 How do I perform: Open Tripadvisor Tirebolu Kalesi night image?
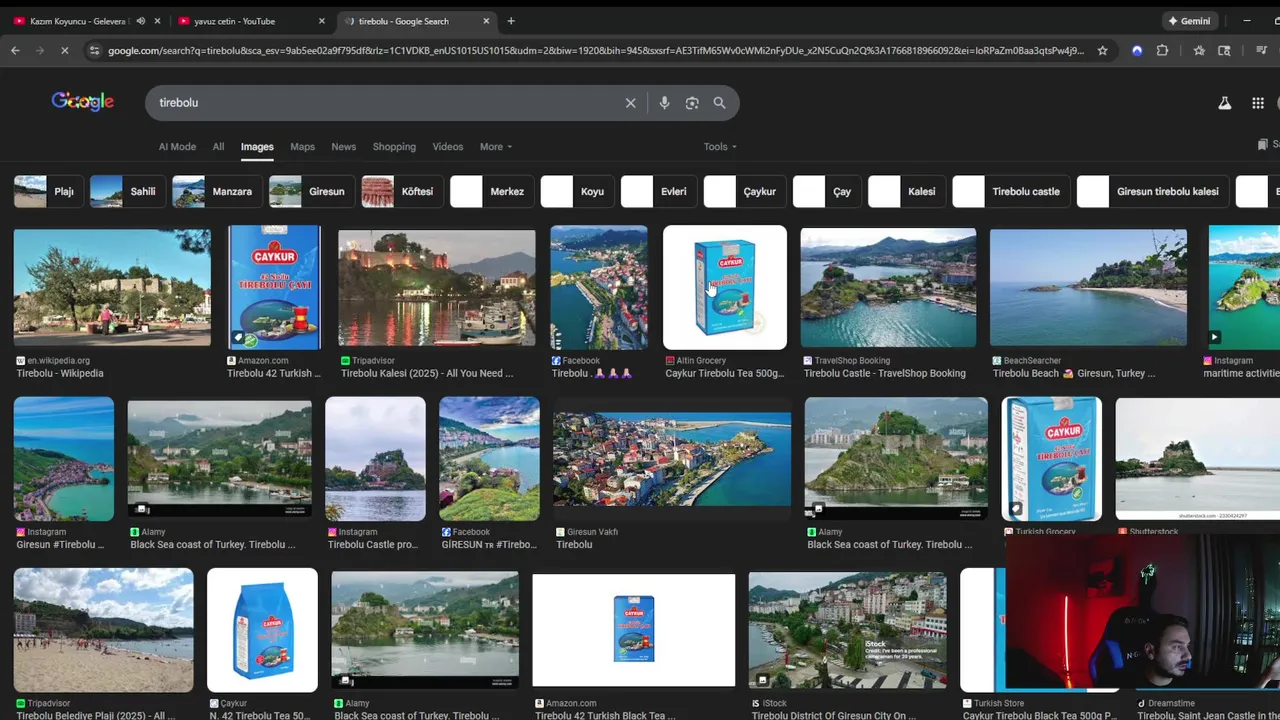click(436, 287)
